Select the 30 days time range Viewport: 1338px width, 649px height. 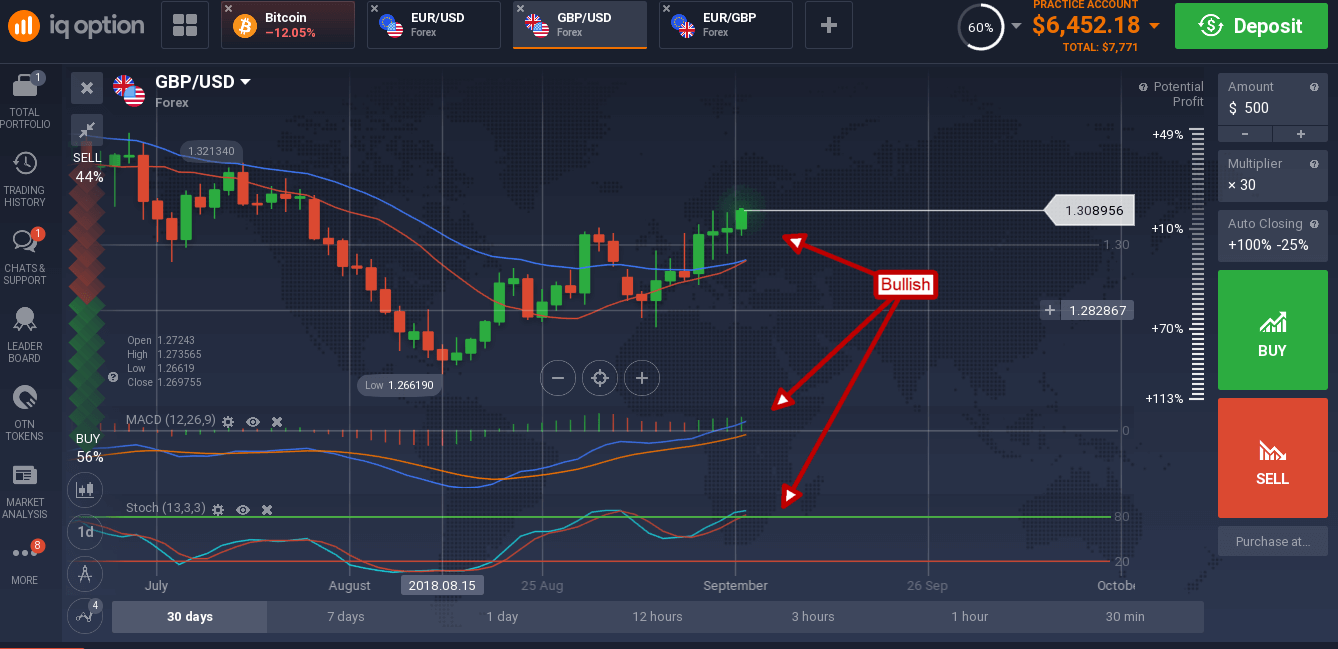[x=190, y=617]
